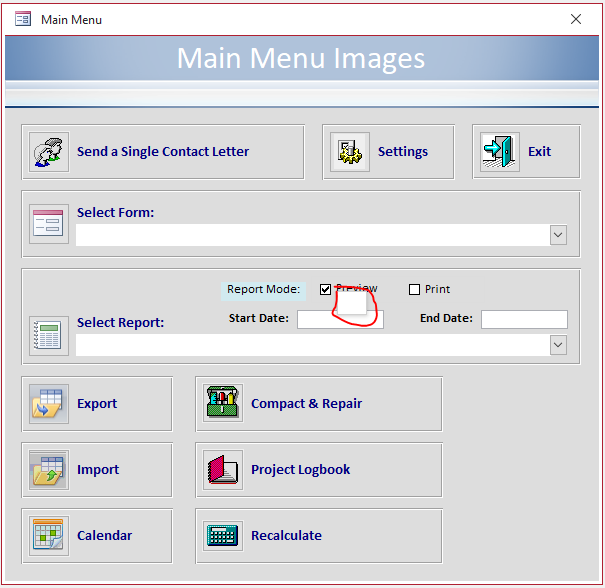Click the Select Form label text
Screen dimensions: 605x588
click(115, 213)
